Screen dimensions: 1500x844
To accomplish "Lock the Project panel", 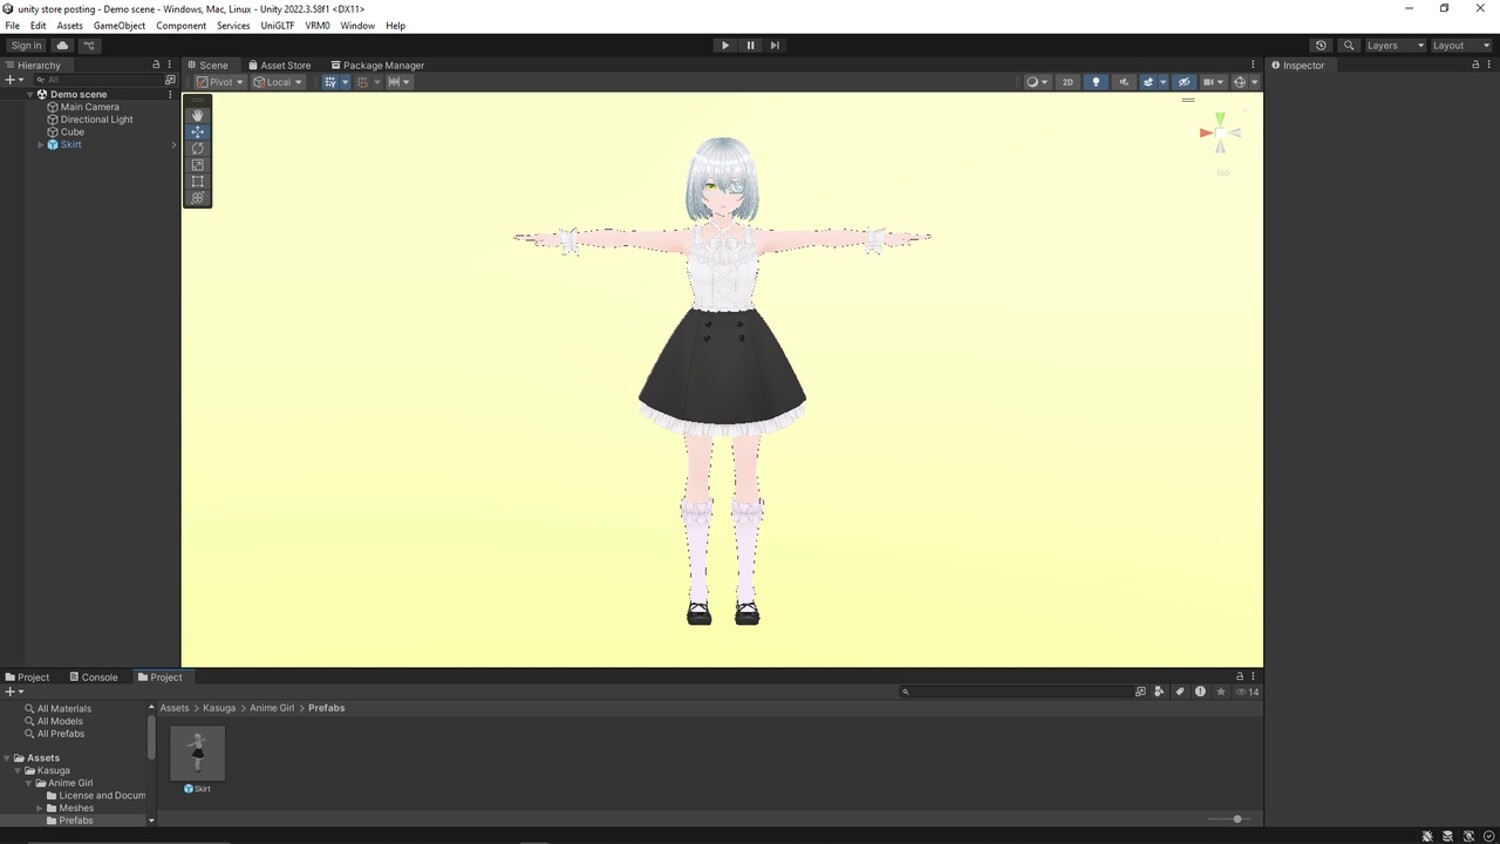I will (x=1239, y=677).
